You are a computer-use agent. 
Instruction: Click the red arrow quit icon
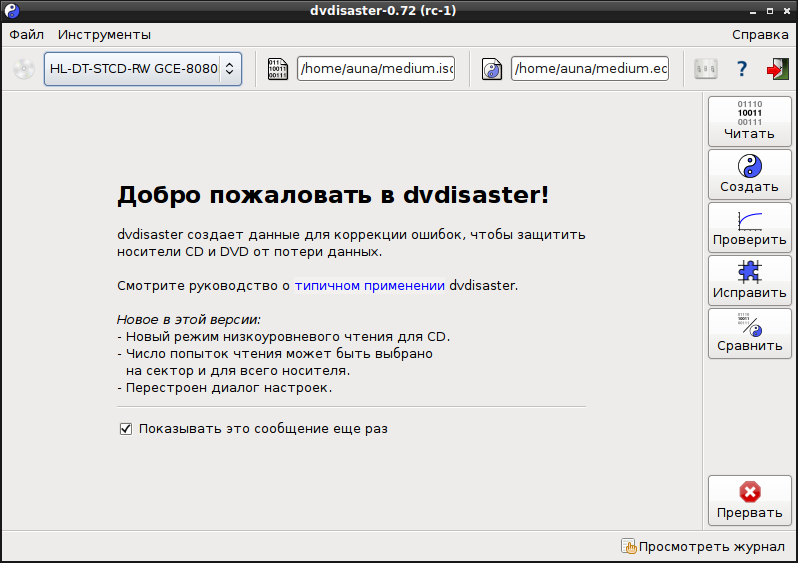click(778, 69)
